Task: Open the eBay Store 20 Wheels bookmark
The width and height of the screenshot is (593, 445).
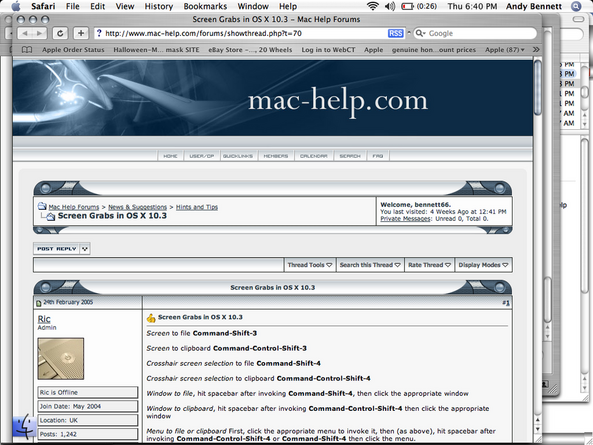Action: pos(250,50)
